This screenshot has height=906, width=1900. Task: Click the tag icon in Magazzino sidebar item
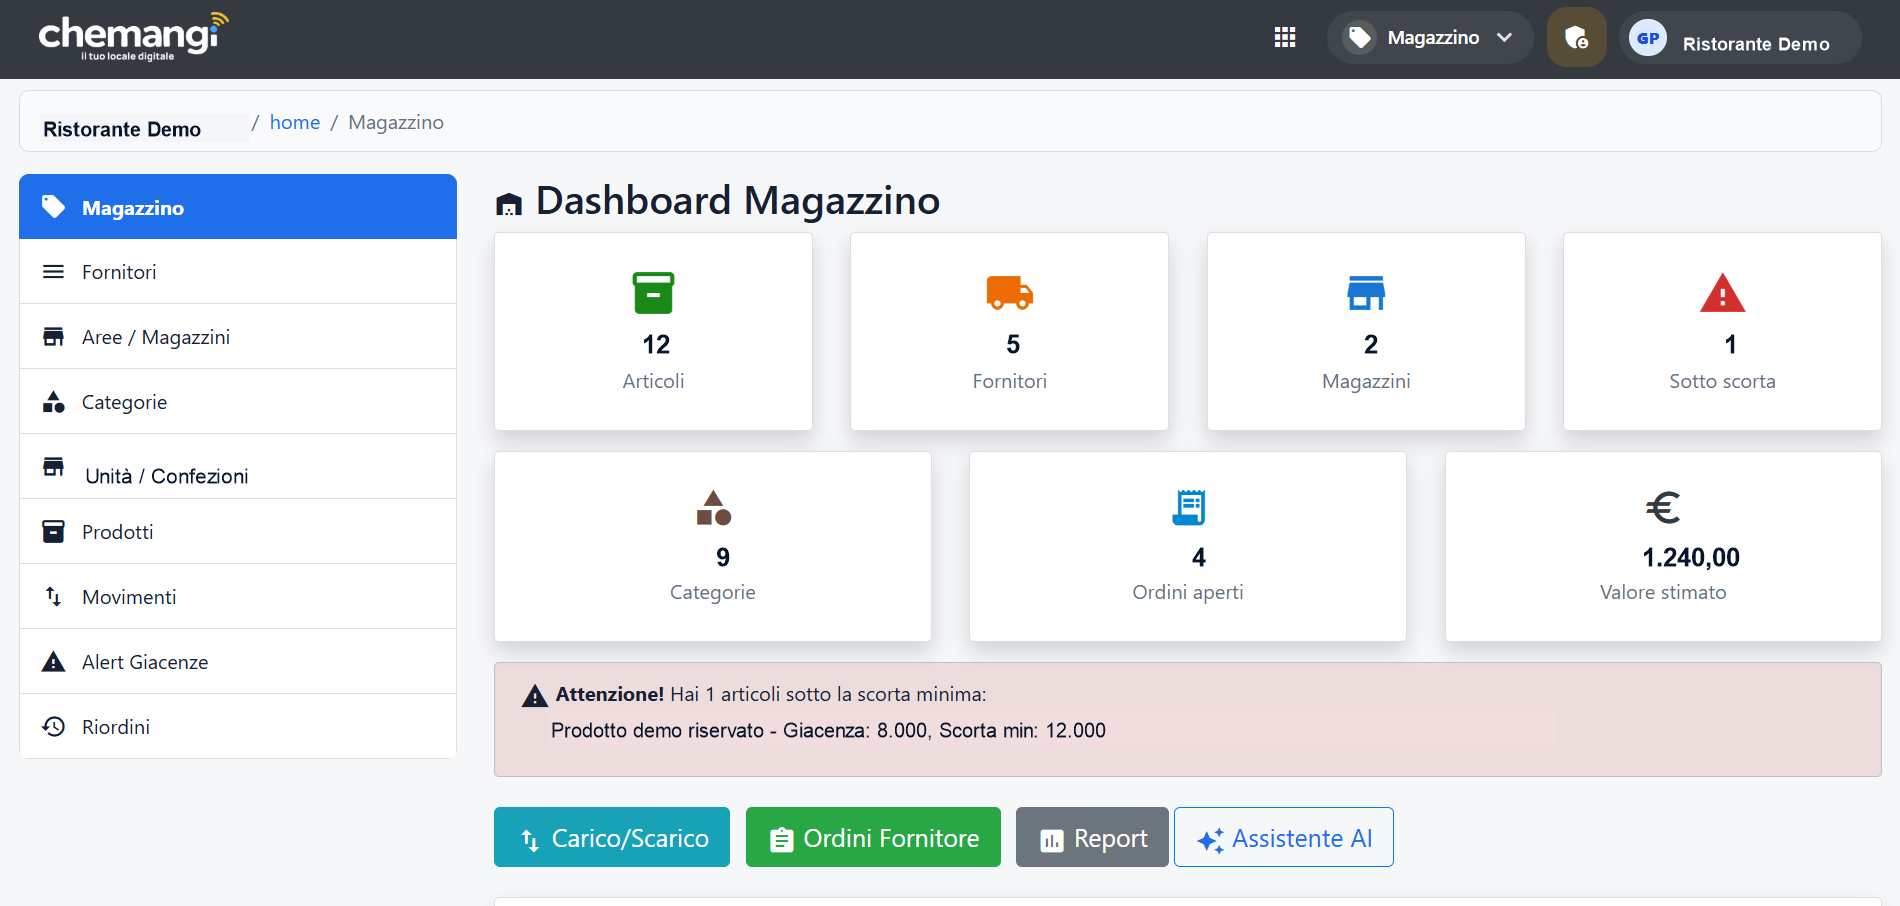(53, 207)
